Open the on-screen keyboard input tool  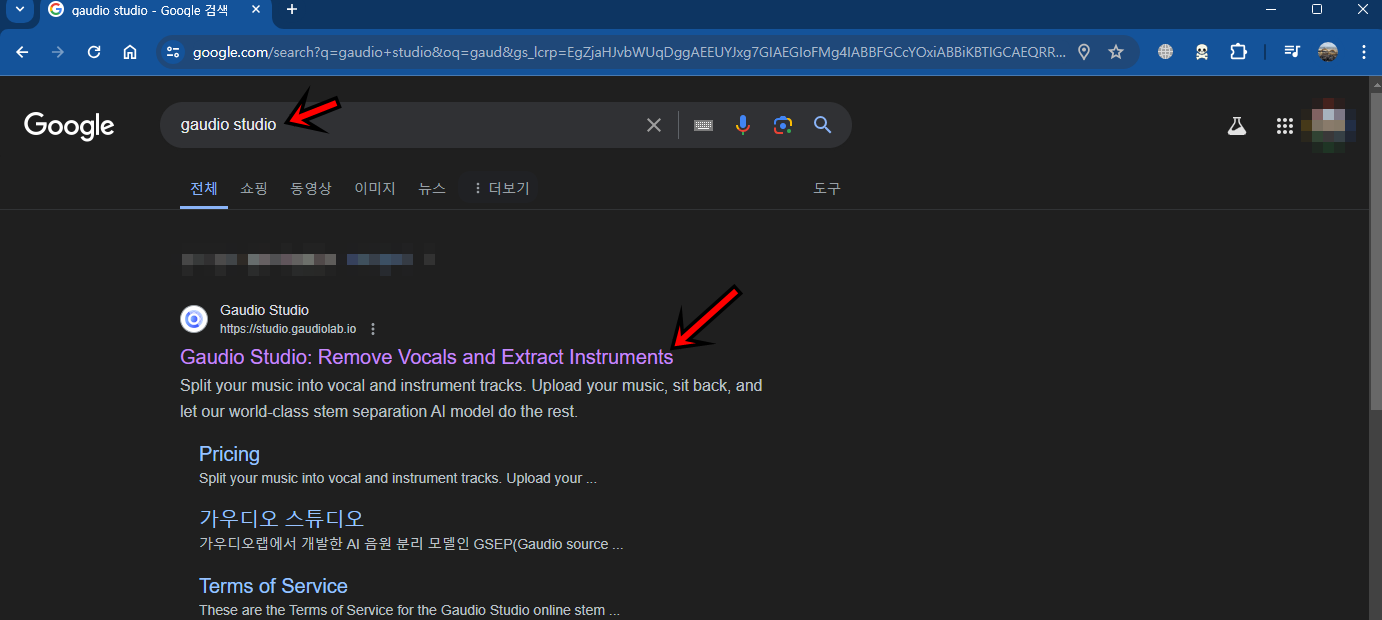pos(703,125)
